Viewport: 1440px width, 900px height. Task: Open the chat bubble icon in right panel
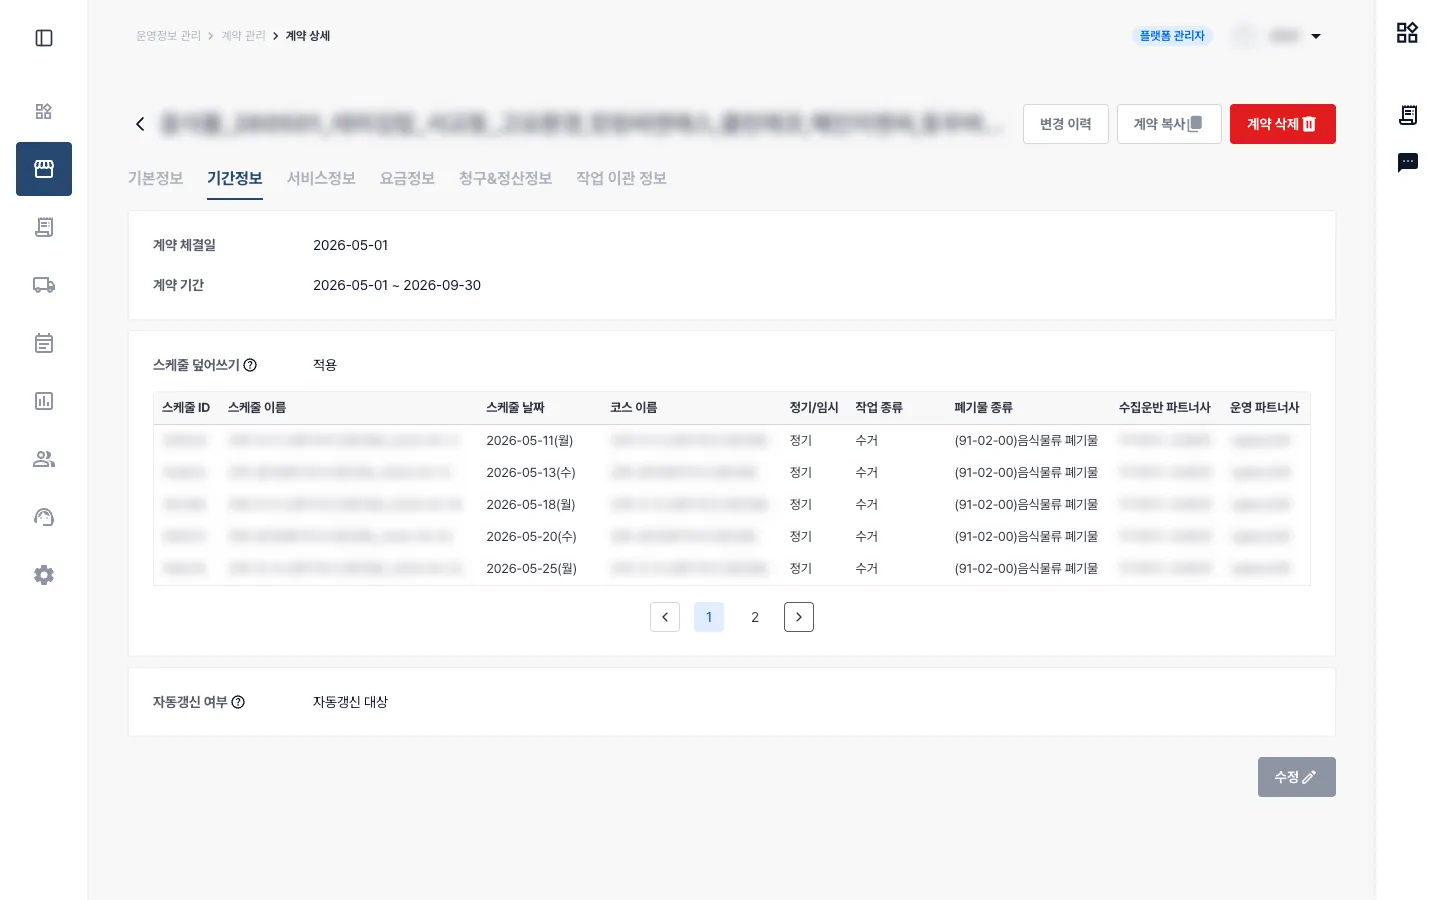(1408, 162)
